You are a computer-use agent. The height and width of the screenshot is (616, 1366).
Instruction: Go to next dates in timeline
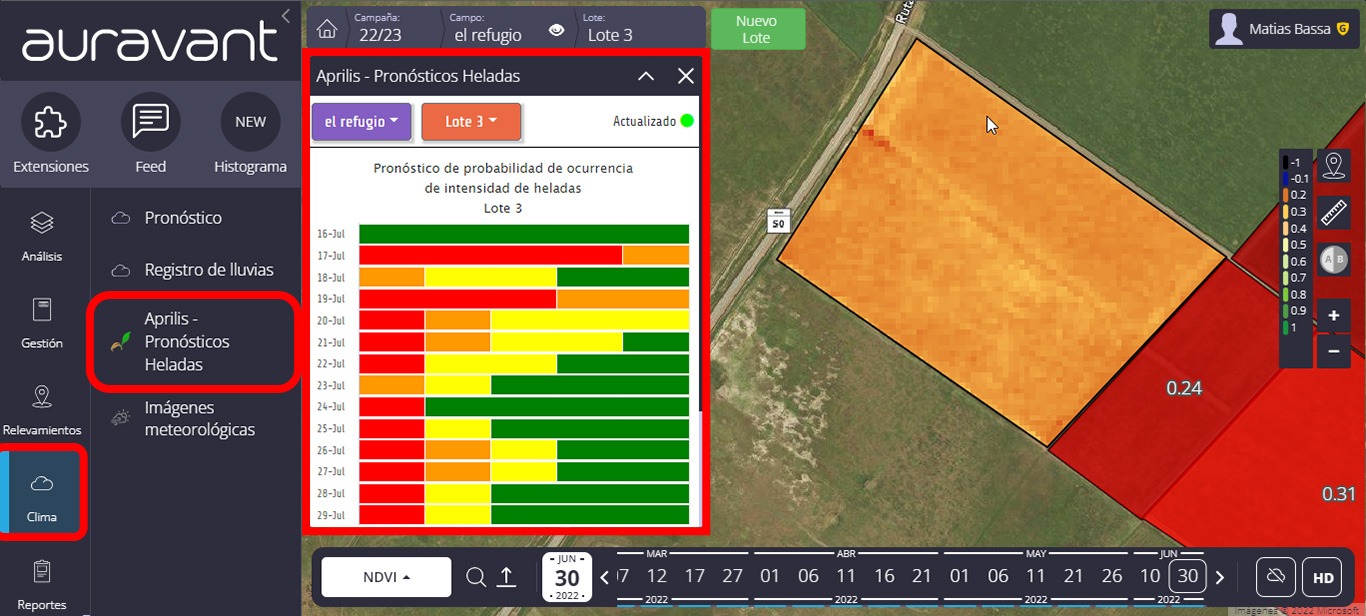[1219, 577]
